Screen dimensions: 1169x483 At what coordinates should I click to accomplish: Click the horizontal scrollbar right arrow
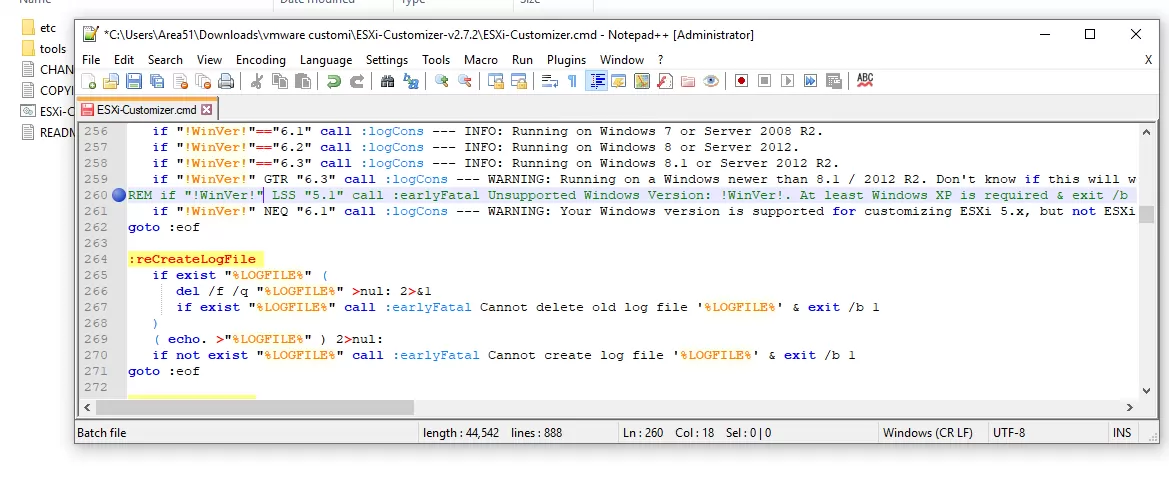click(1130, 407)
